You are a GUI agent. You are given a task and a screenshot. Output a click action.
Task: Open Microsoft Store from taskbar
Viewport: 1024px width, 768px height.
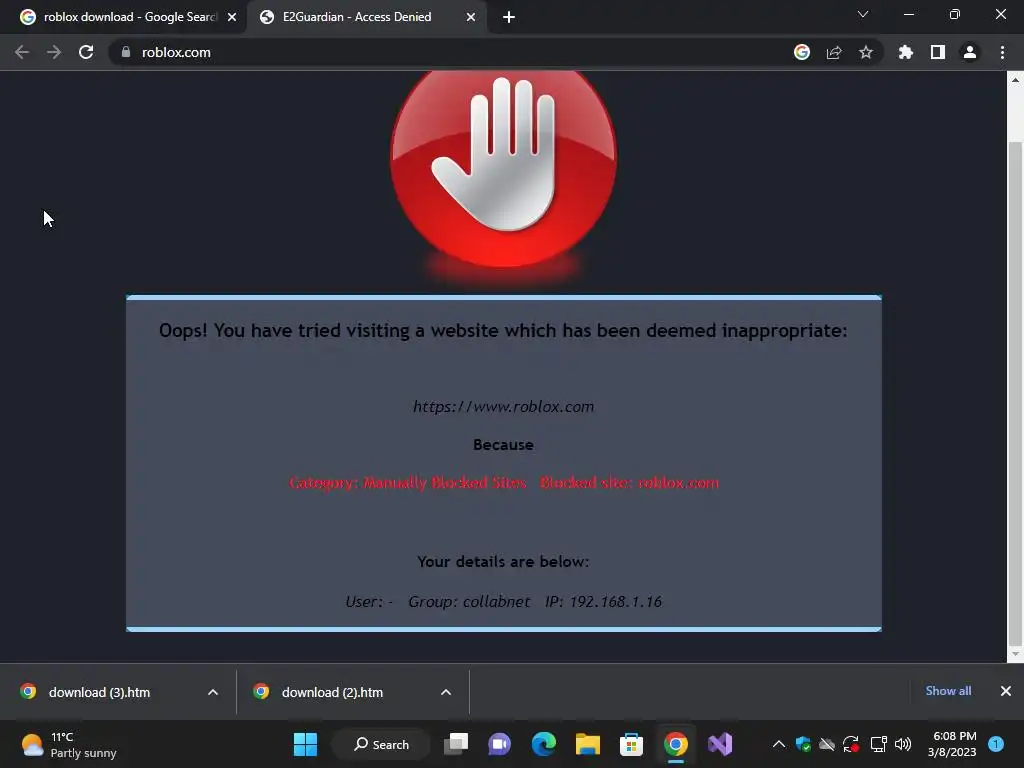632,744
